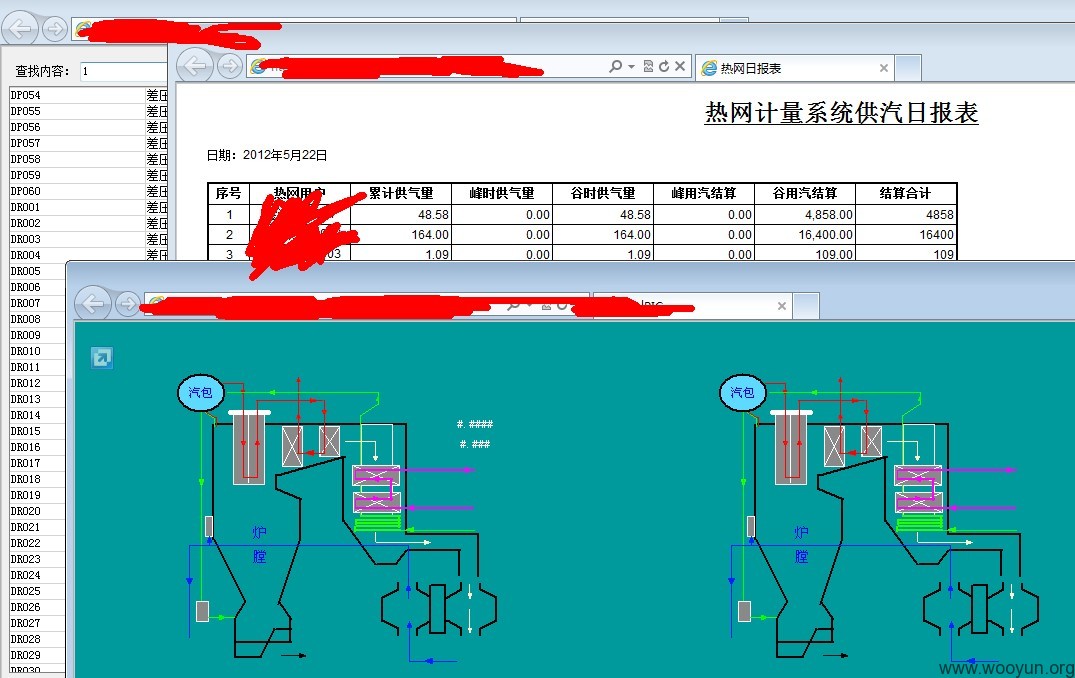The image size is (1075, 678).
Task: Click the 序号 column header
Action: tap(229, 193)
